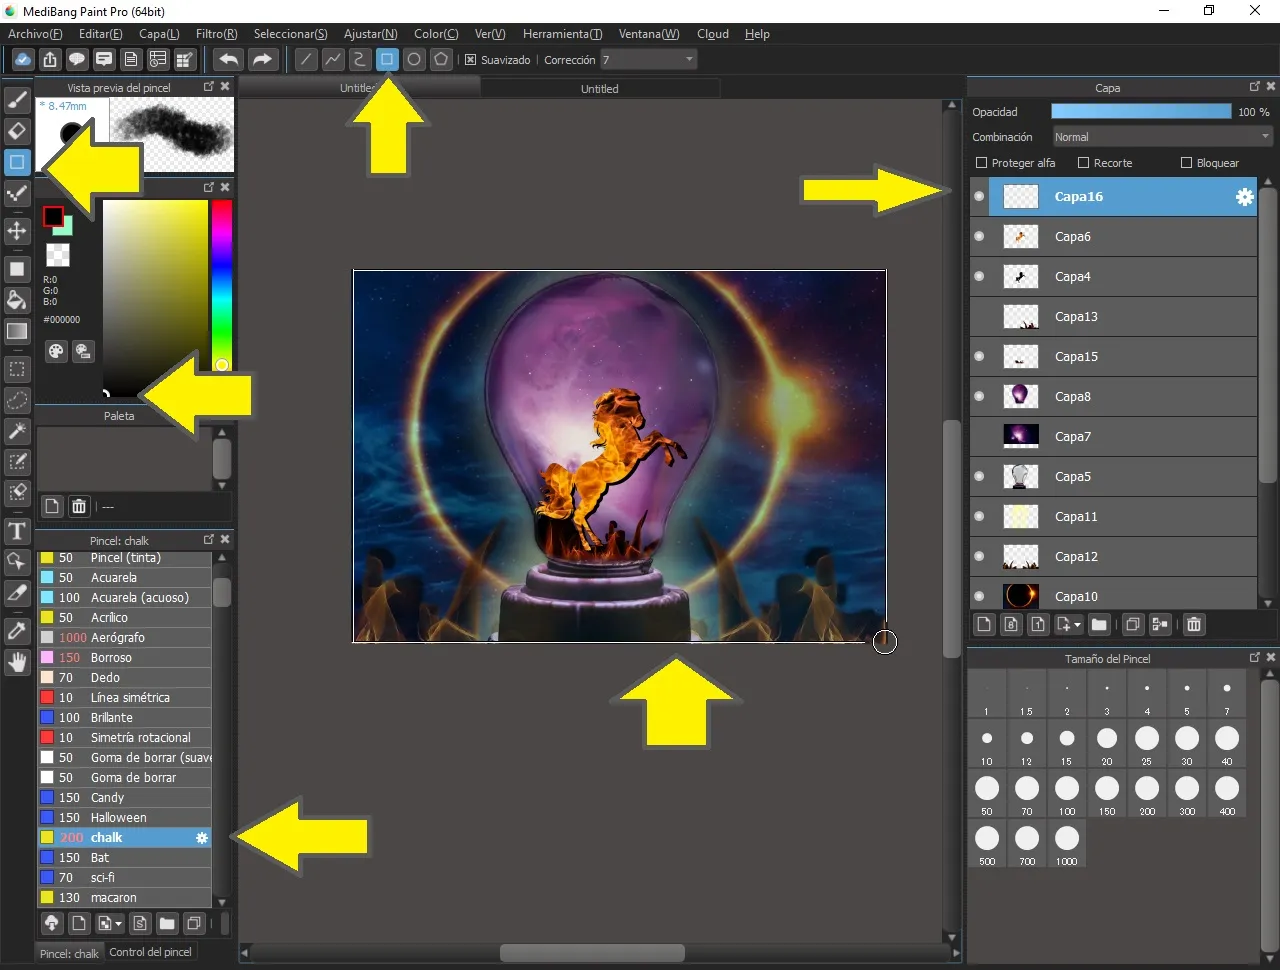The image size is (1280, 970).
Task: Click the Undo arrow in top toolbar
Action: tap(229, 60)
